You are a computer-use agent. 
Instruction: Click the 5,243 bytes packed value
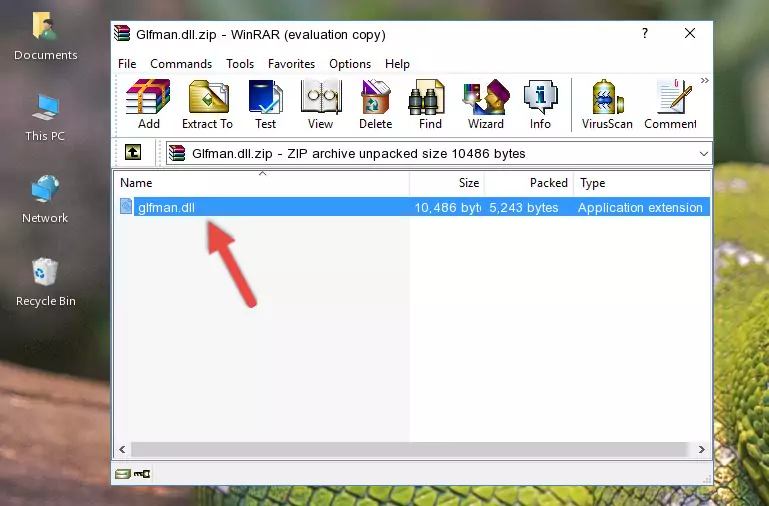[524, 207]
